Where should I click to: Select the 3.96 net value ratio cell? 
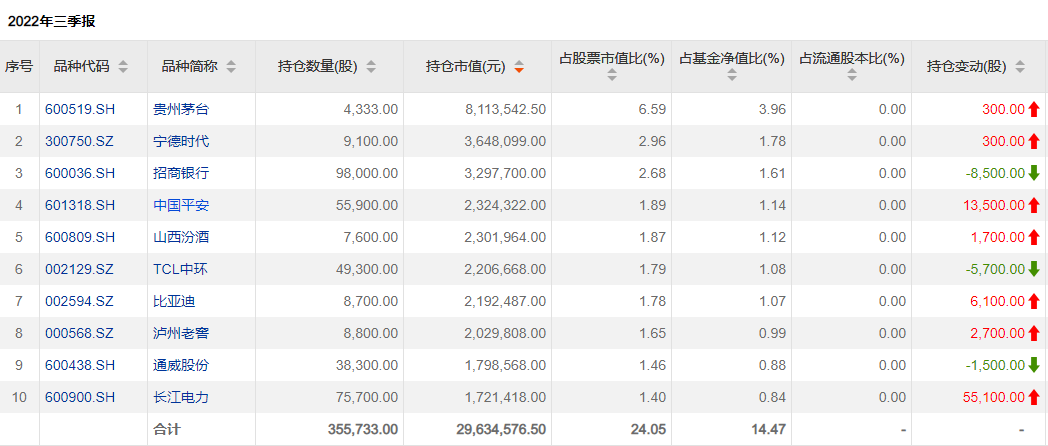point(774,110)
